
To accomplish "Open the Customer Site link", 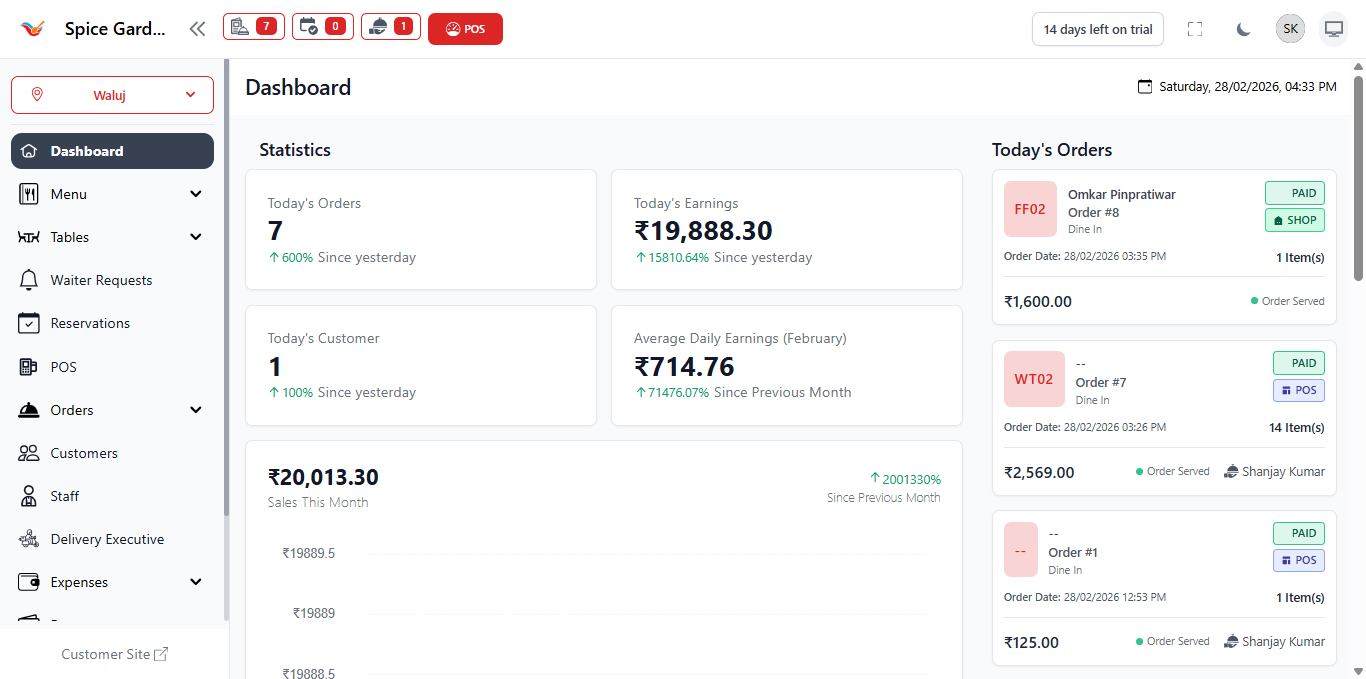I will coord(114,653).
